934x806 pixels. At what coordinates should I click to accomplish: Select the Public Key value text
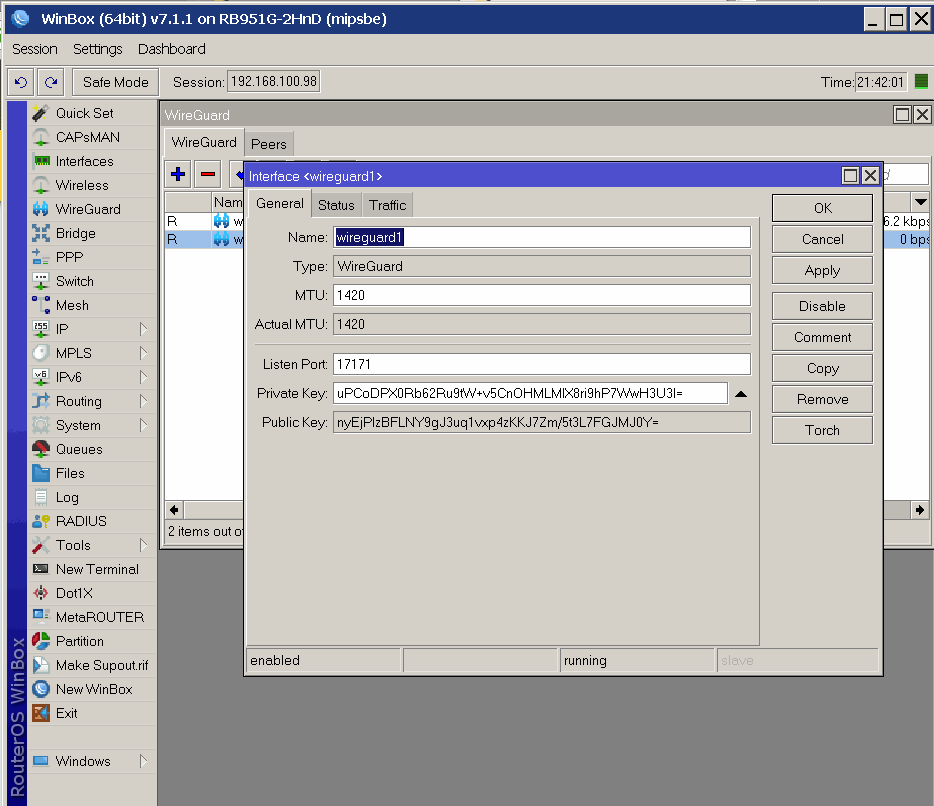(x=497, y=422)
